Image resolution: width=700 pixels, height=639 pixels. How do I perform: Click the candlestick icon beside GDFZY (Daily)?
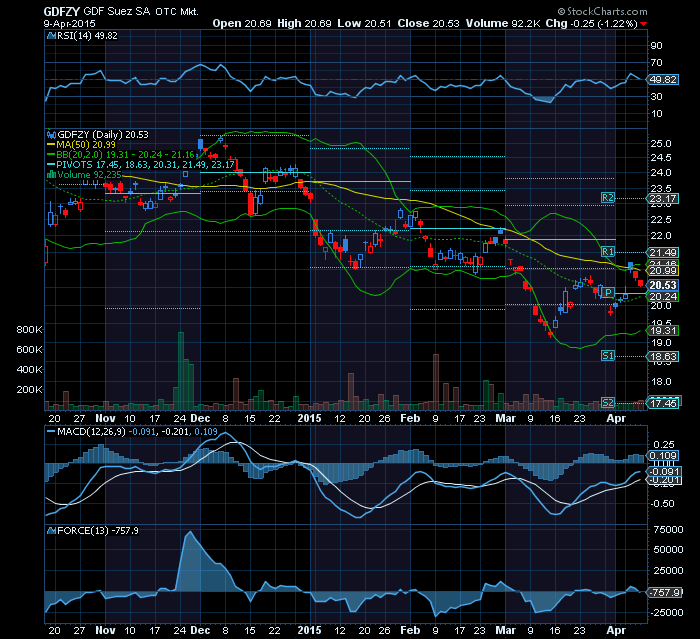coord(51,134)
